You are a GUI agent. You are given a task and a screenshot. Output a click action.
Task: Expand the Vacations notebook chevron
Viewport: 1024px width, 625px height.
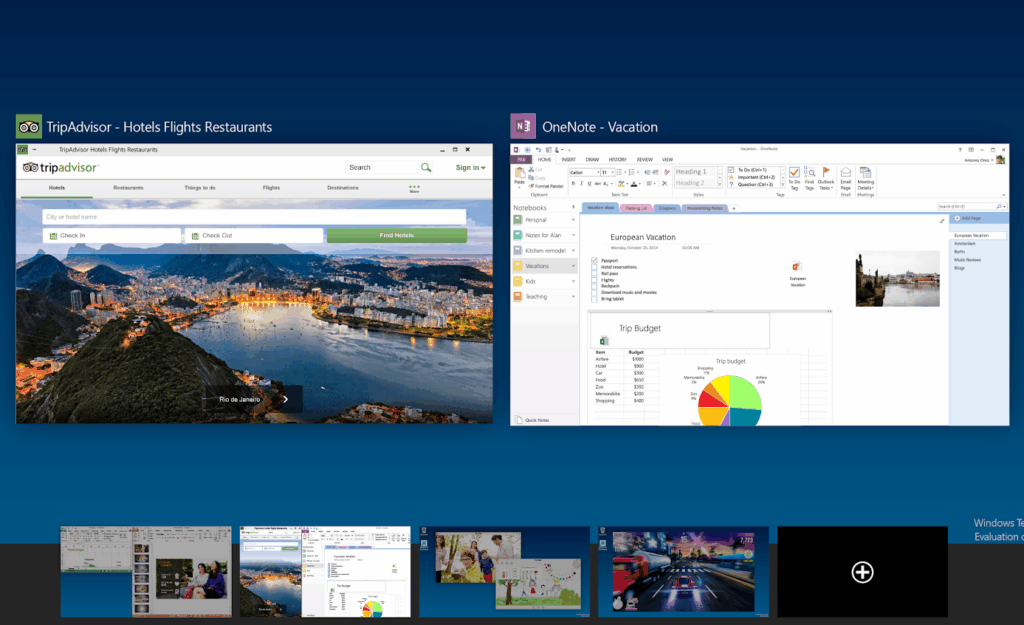pyautogui.click(x=573, y=266)
